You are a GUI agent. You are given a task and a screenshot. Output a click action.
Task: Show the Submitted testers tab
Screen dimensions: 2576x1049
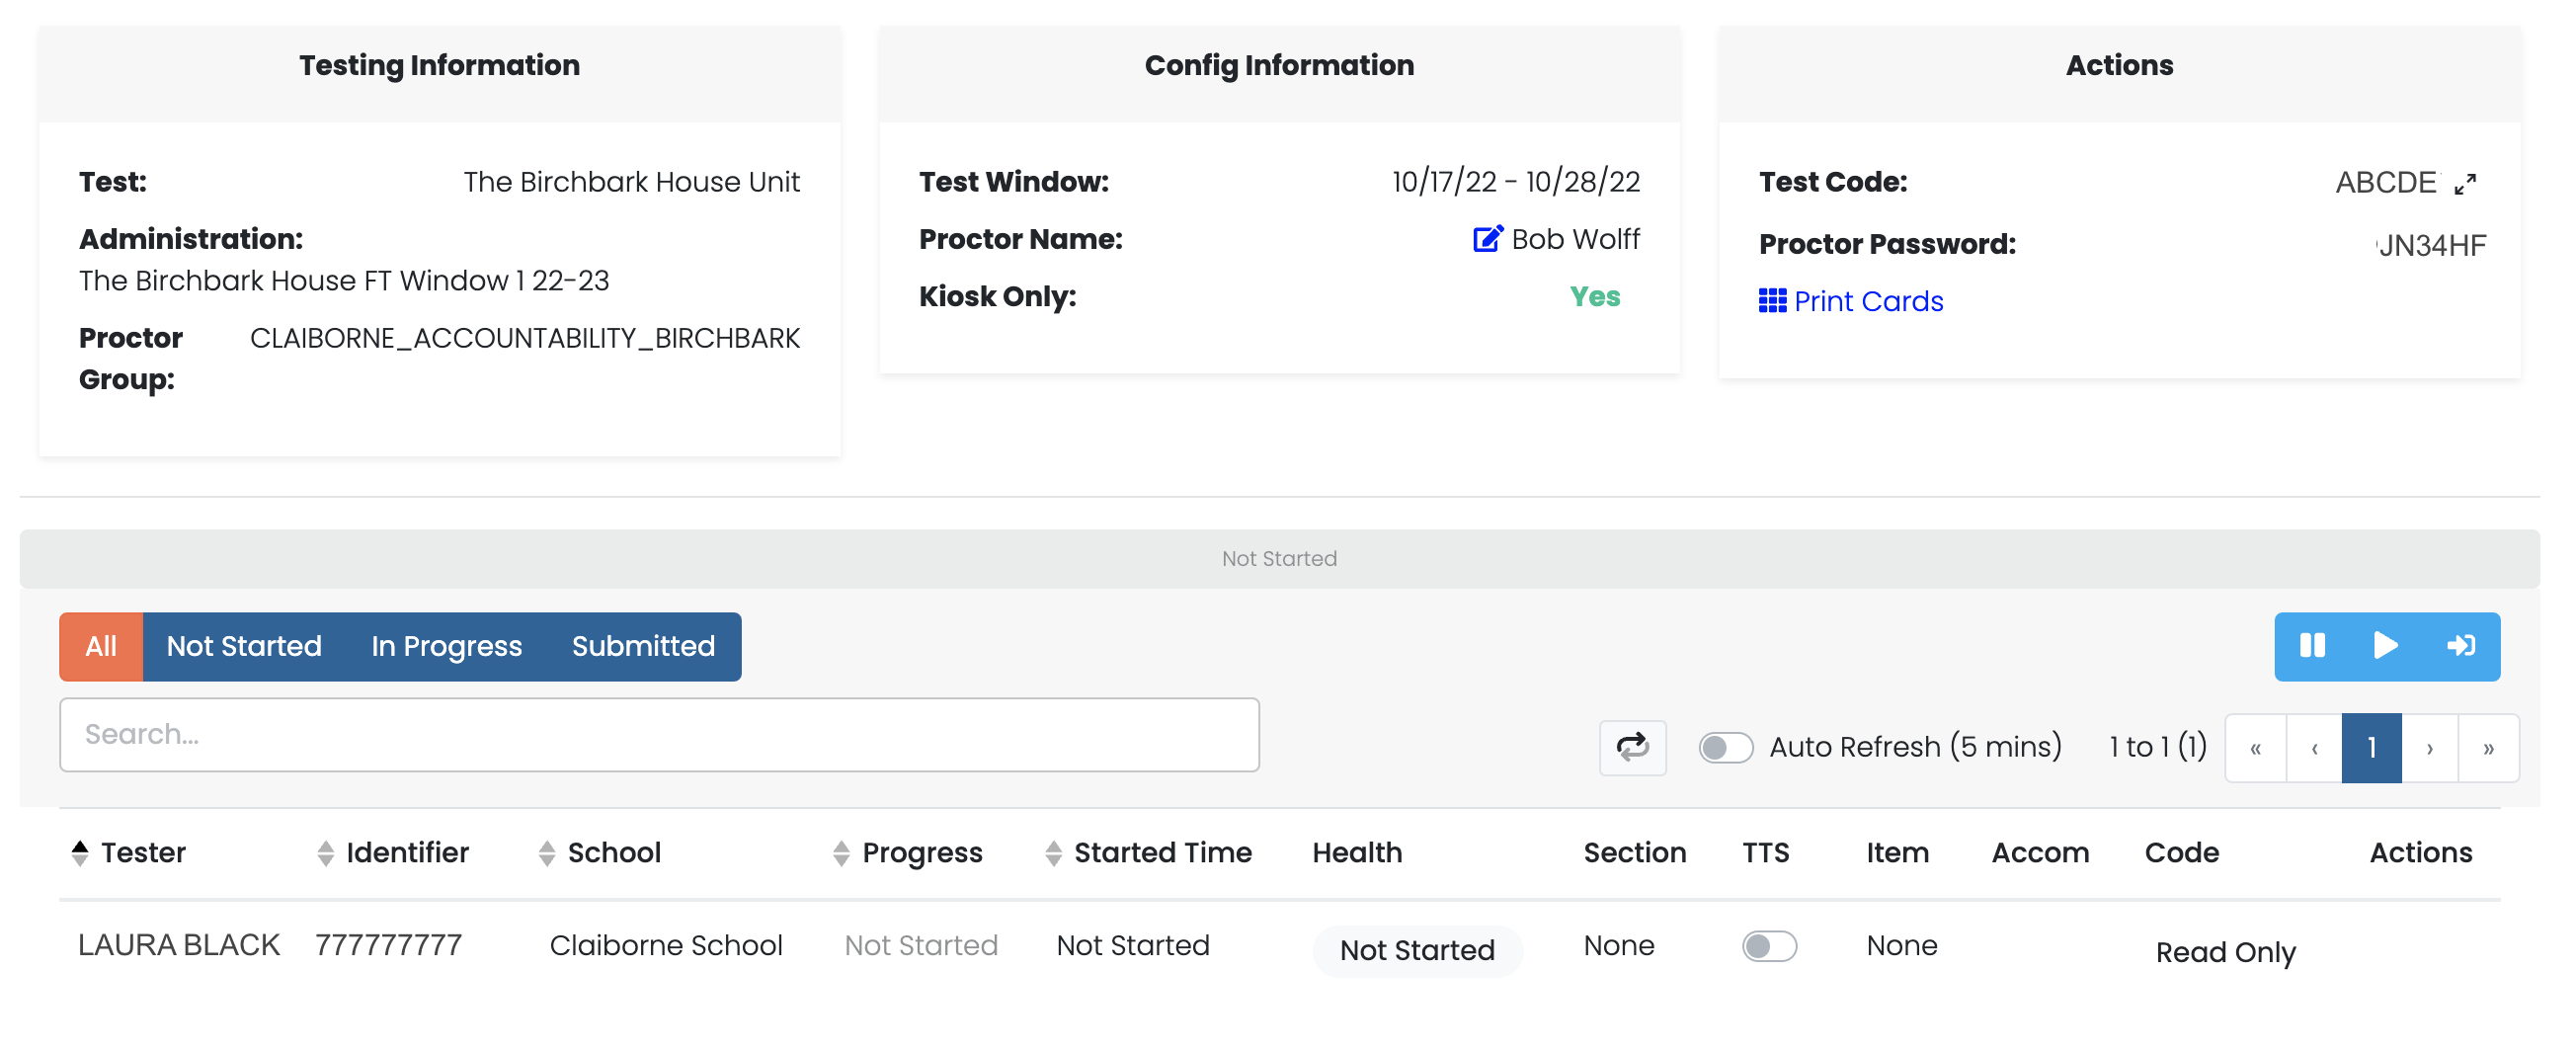[643, 646]
